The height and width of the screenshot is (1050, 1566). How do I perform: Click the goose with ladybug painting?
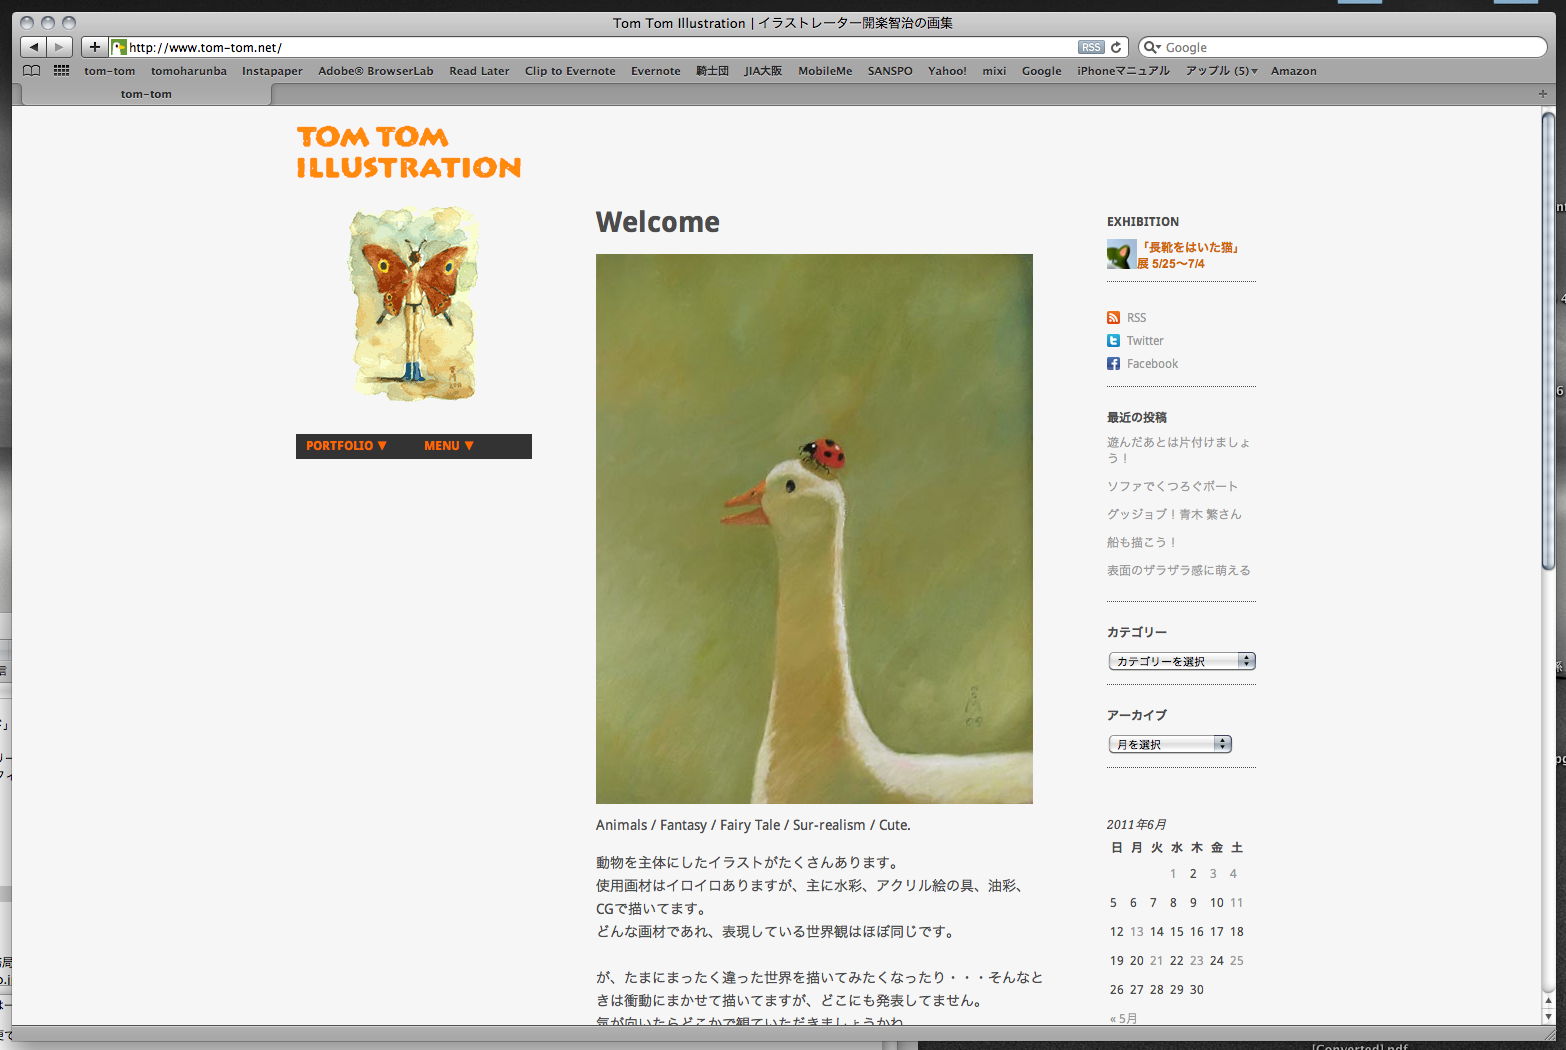pyautogui.click(x=814, y=529)
